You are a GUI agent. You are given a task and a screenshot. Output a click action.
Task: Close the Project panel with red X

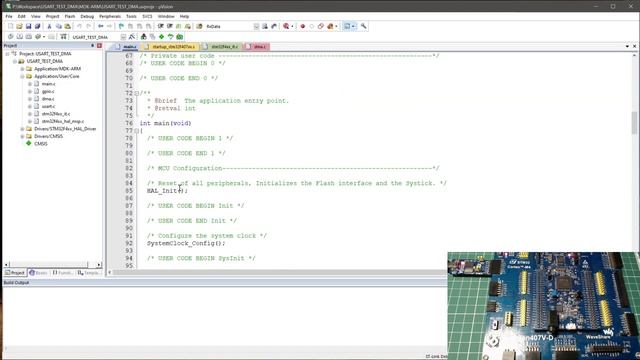click(x=99, y=46)
